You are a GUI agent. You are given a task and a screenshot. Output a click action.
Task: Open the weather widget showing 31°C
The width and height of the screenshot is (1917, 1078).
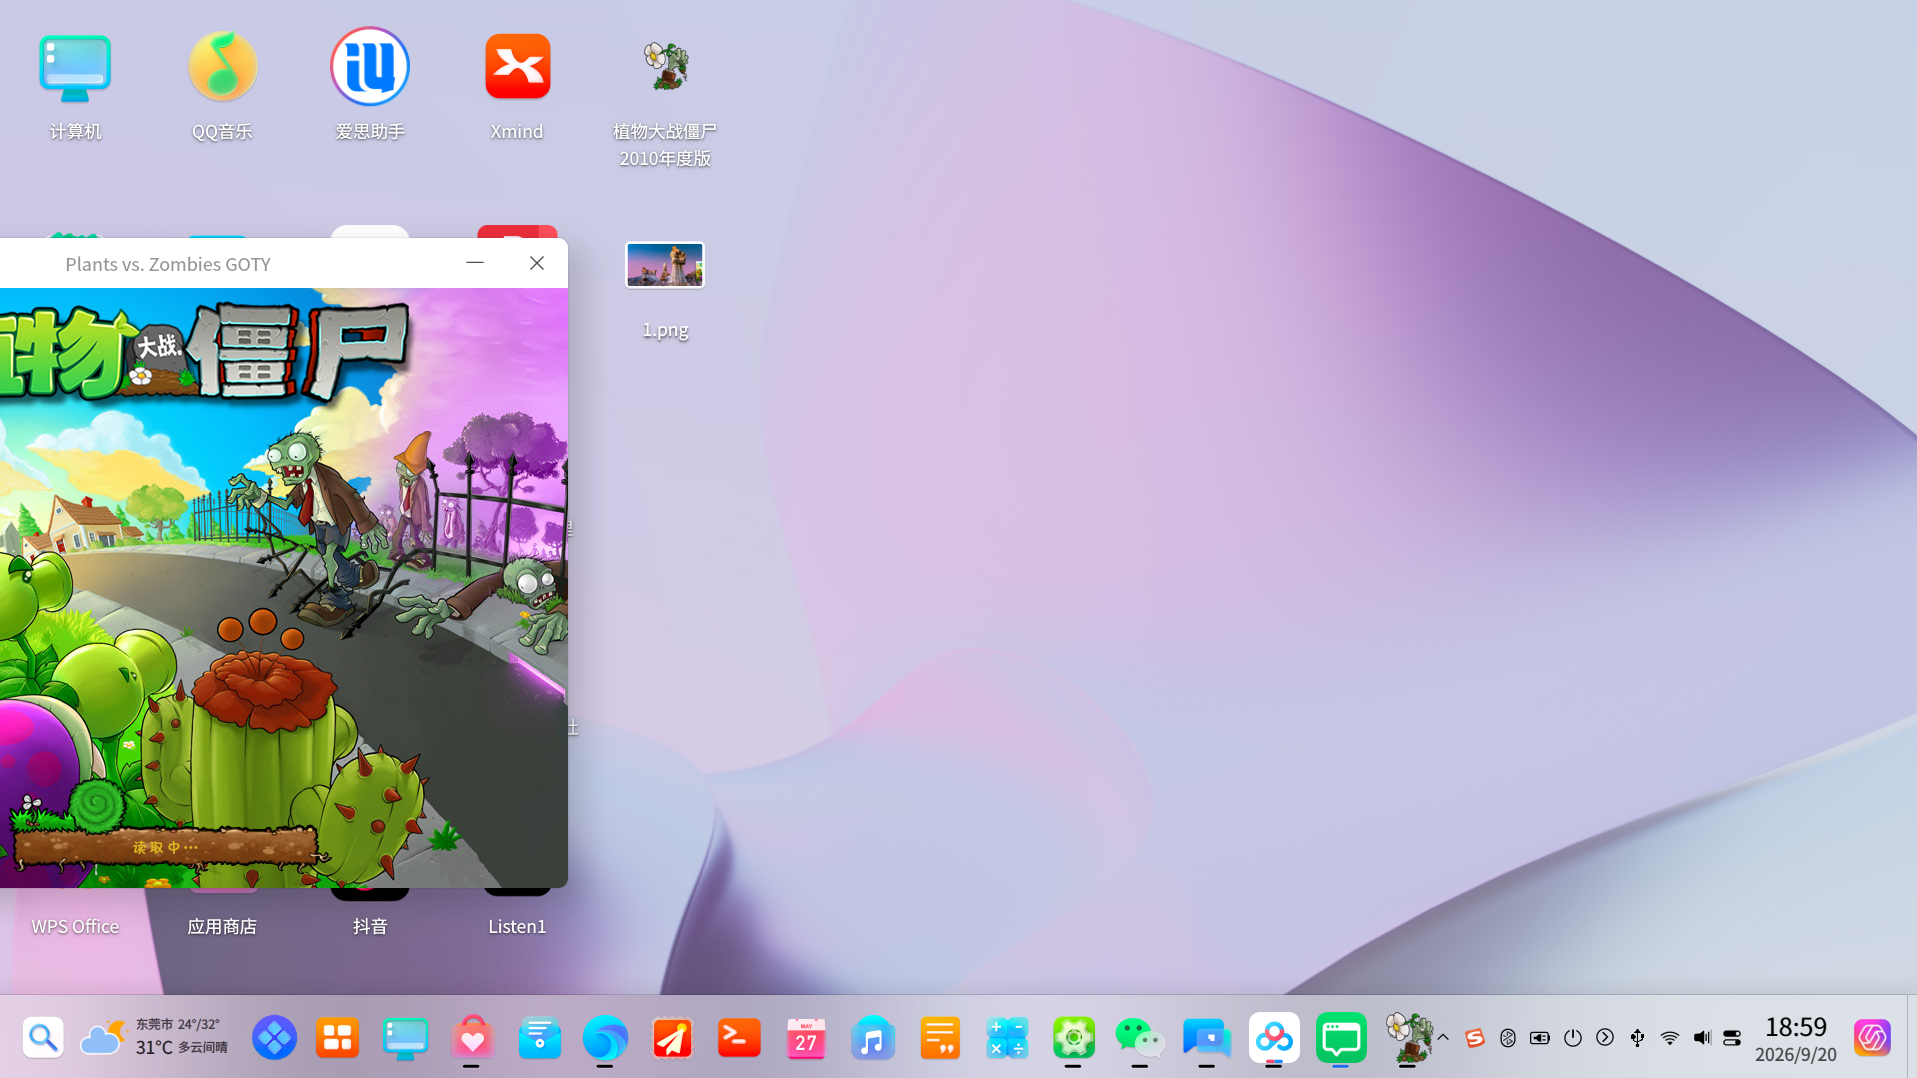[155, 1038]
